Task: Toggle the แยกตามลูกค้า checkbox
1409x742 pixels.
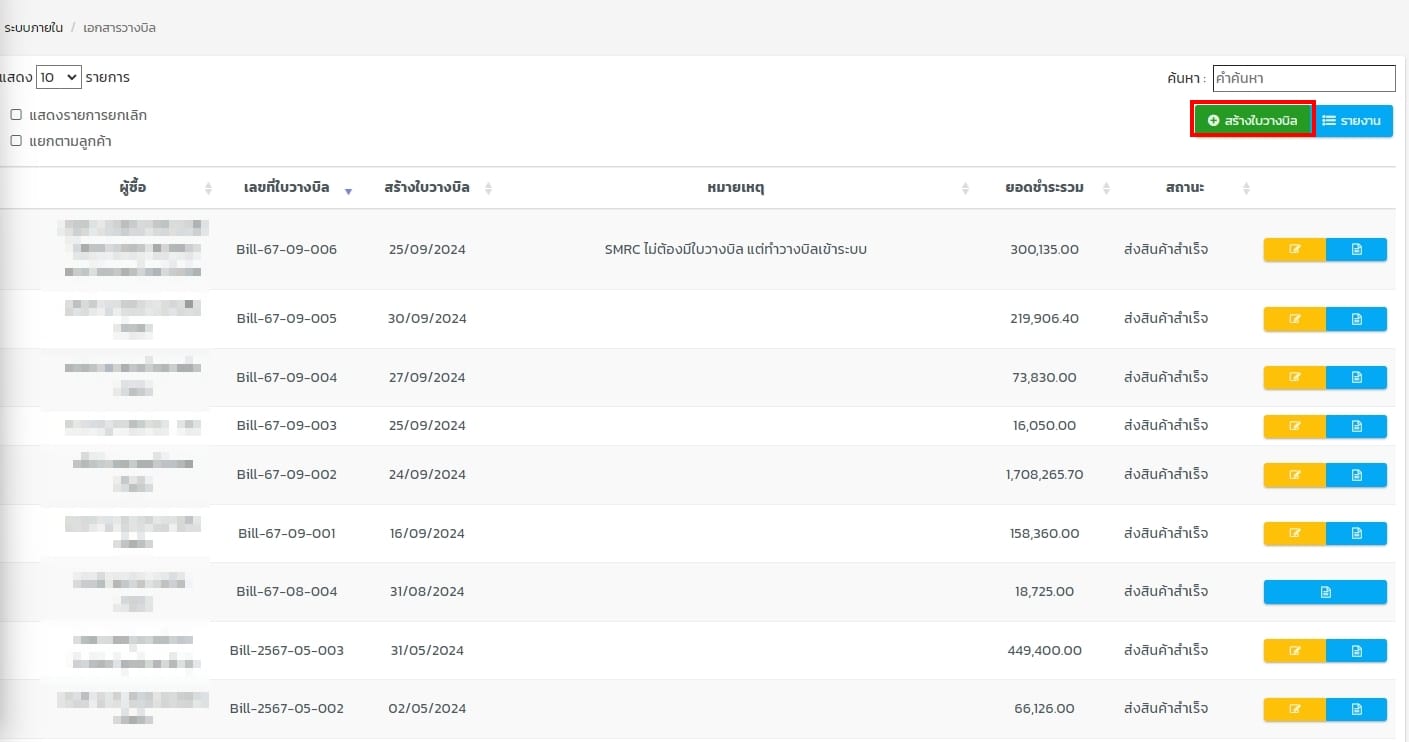Action: [16, 141]
